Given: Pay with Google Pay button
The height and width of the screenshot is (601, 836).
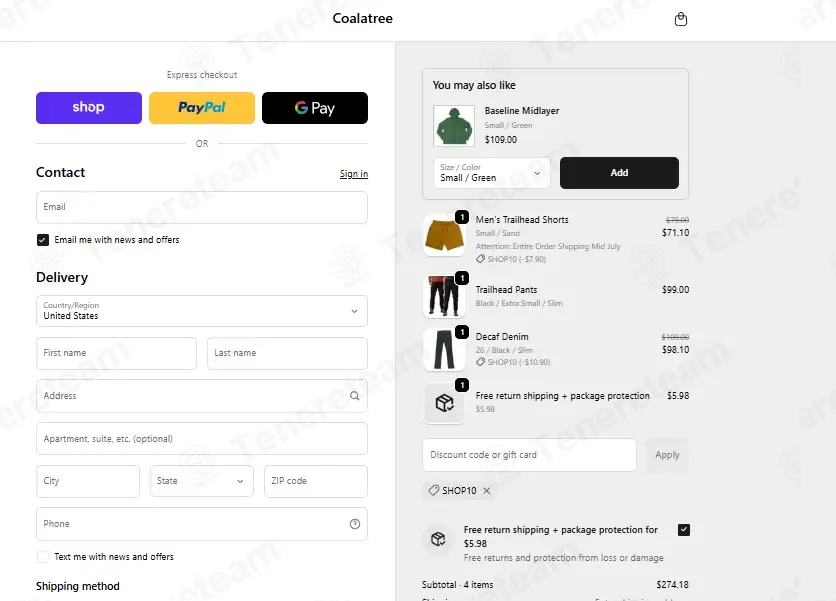Looking at the screenshot, I should [x=315, y=108].
